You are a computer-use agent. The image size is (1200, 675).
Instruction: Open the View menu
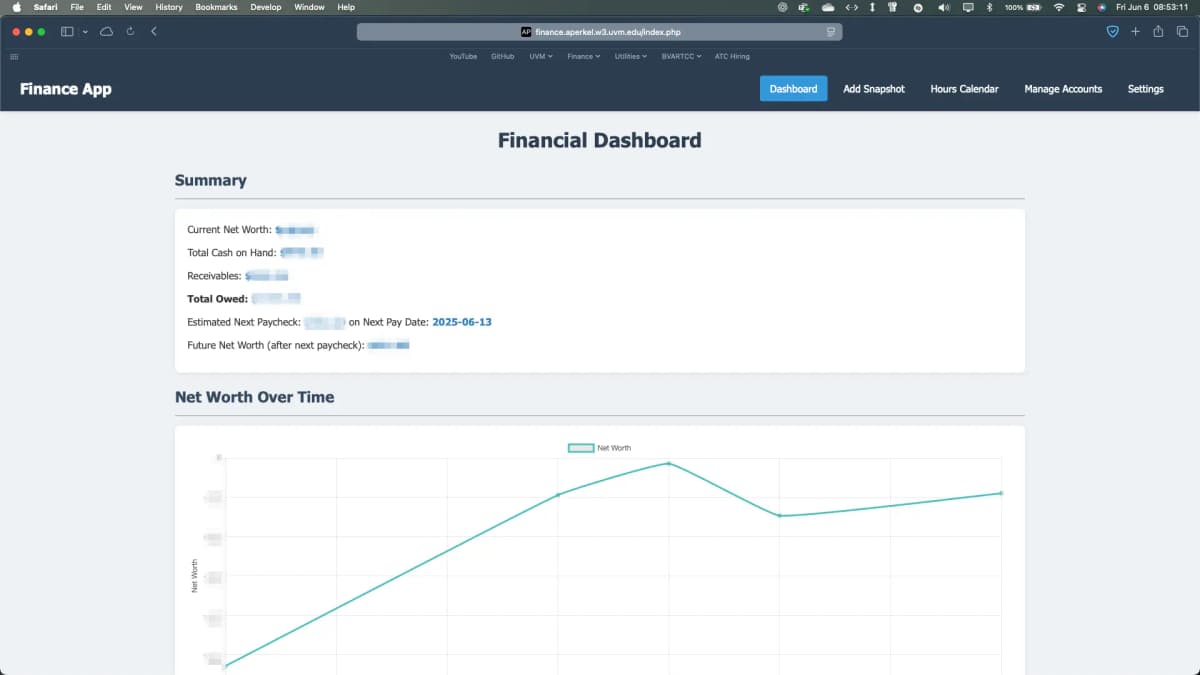pyautogui.click(x=133, y=7)
